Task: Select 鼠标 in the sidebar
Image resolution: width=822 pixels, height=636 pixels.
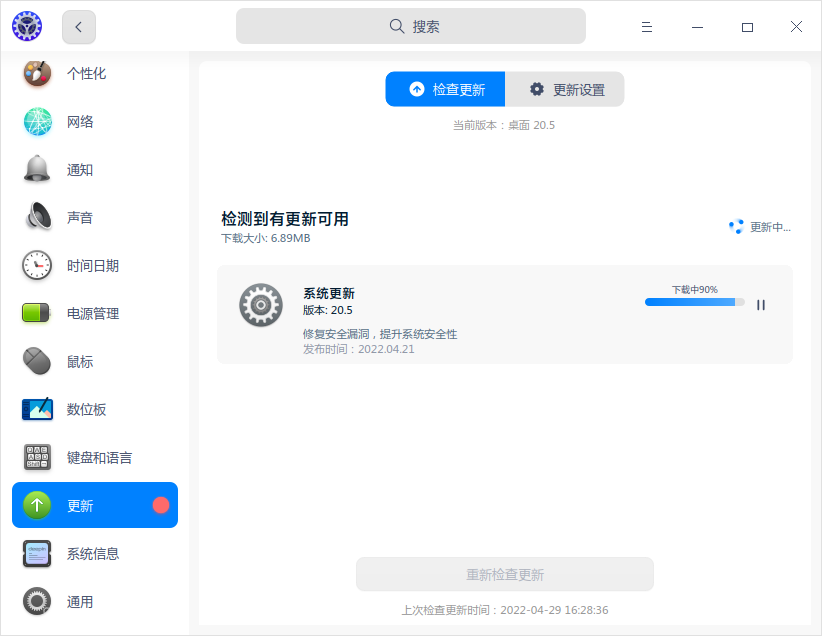Action: 95,361
